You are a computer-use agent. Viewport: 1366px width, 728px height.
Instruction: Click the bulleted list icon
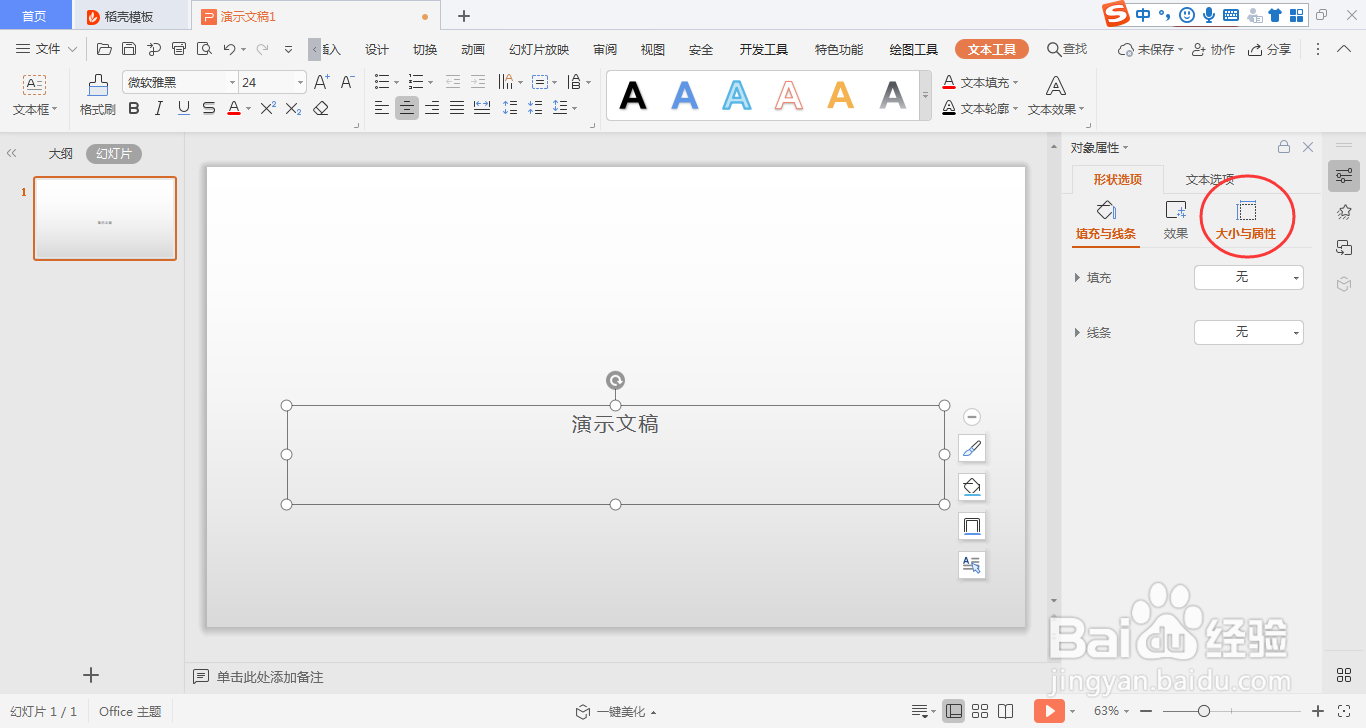pos(382,82)
